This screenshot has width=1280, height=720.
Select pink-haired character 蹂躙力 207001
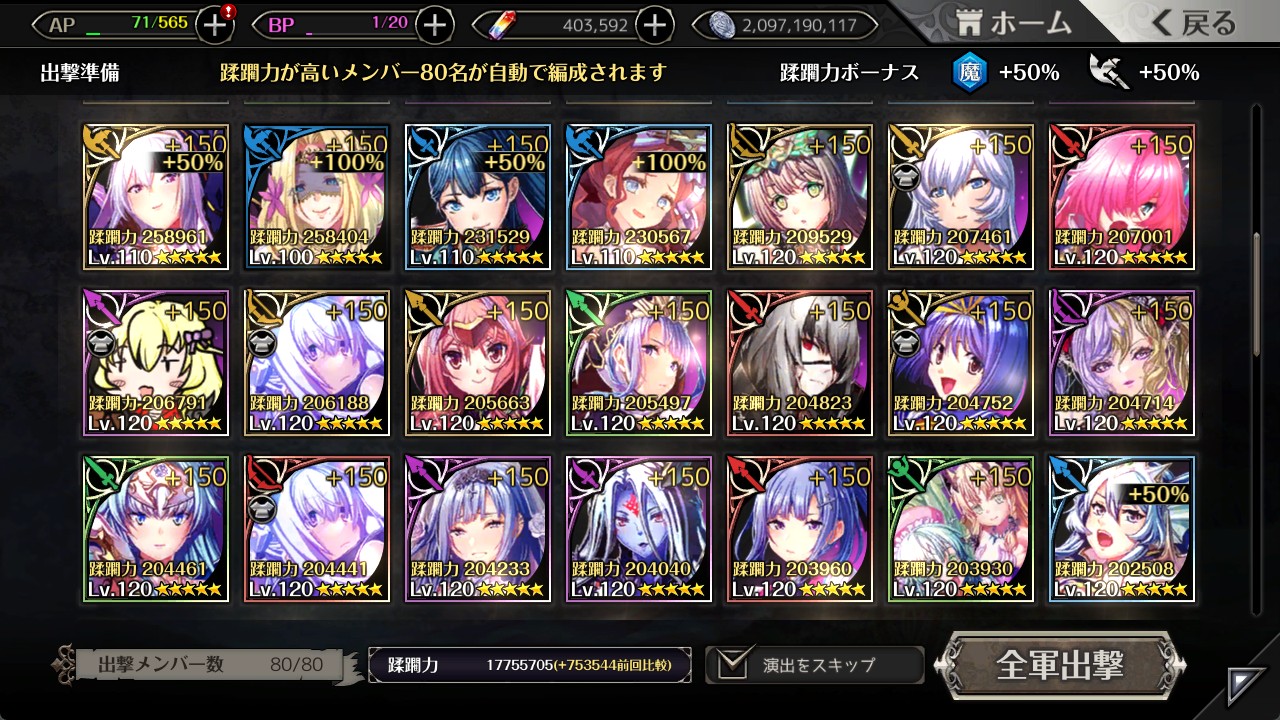[1121, 197]
